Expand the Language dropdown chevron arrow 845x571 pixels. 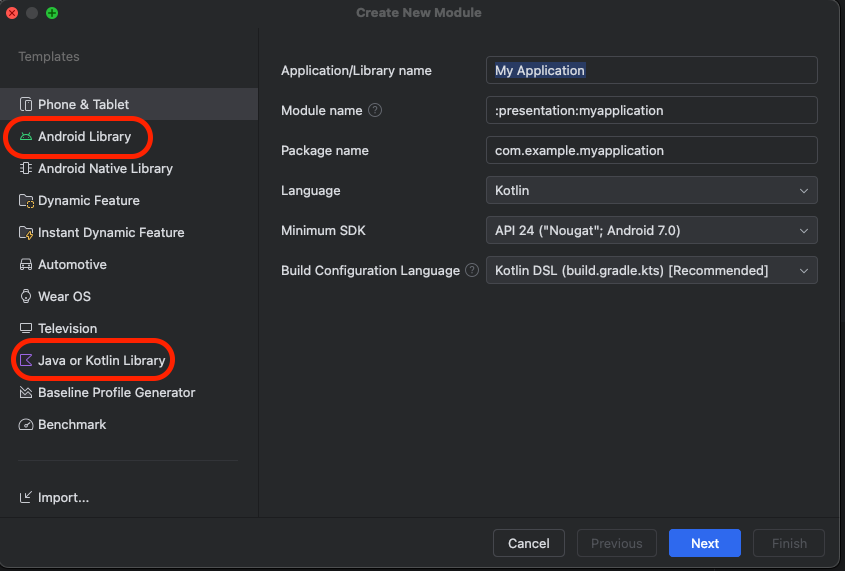coord(804,191)
